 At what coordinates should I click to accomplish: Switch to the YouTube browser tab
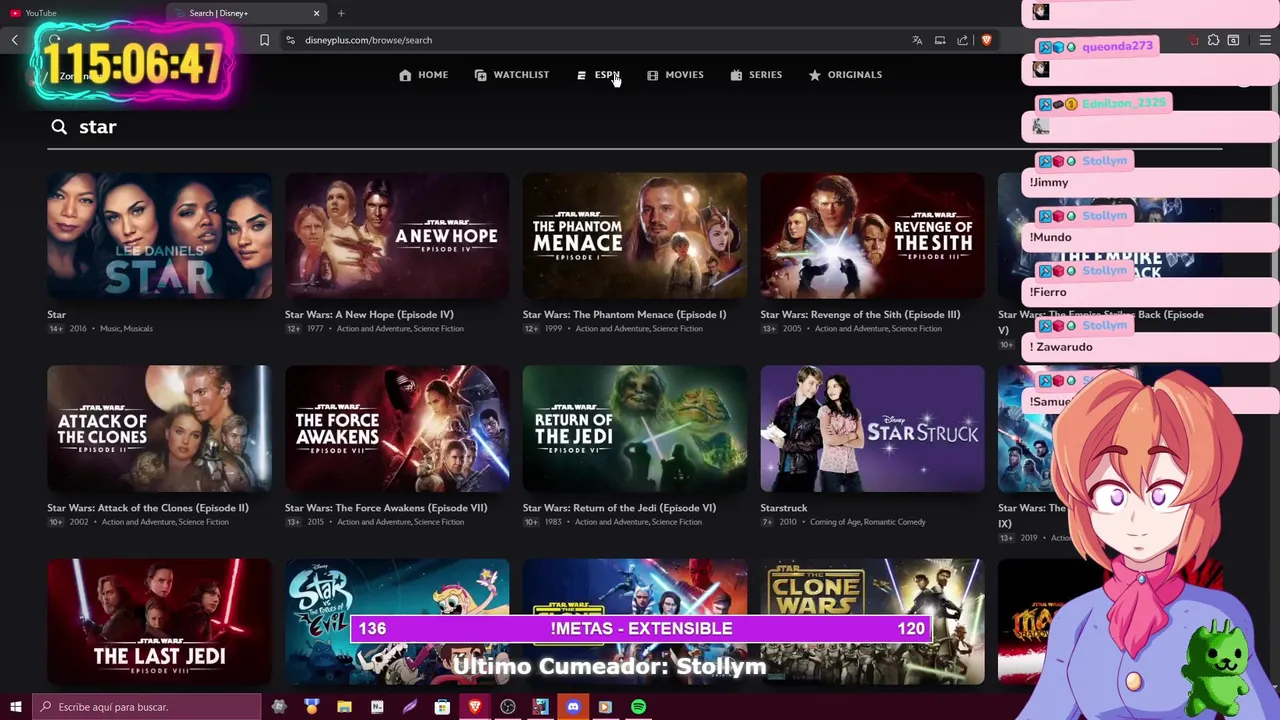80,13
